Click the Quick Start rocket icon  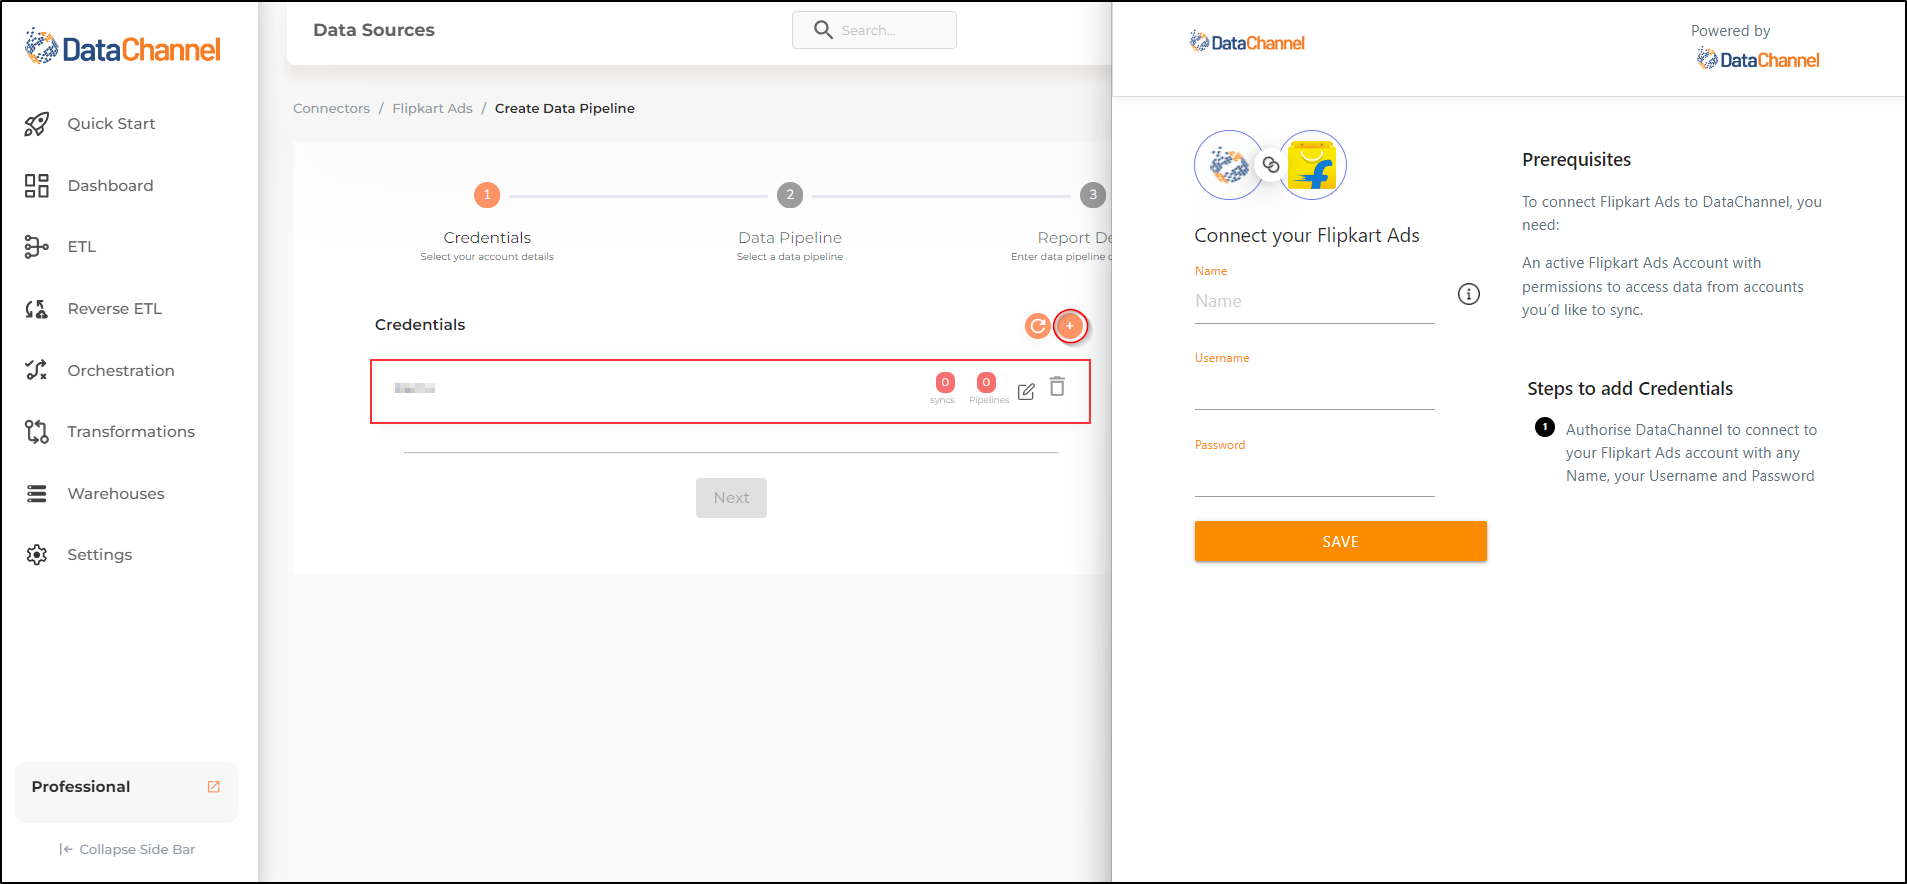click(x=37, y=124)
